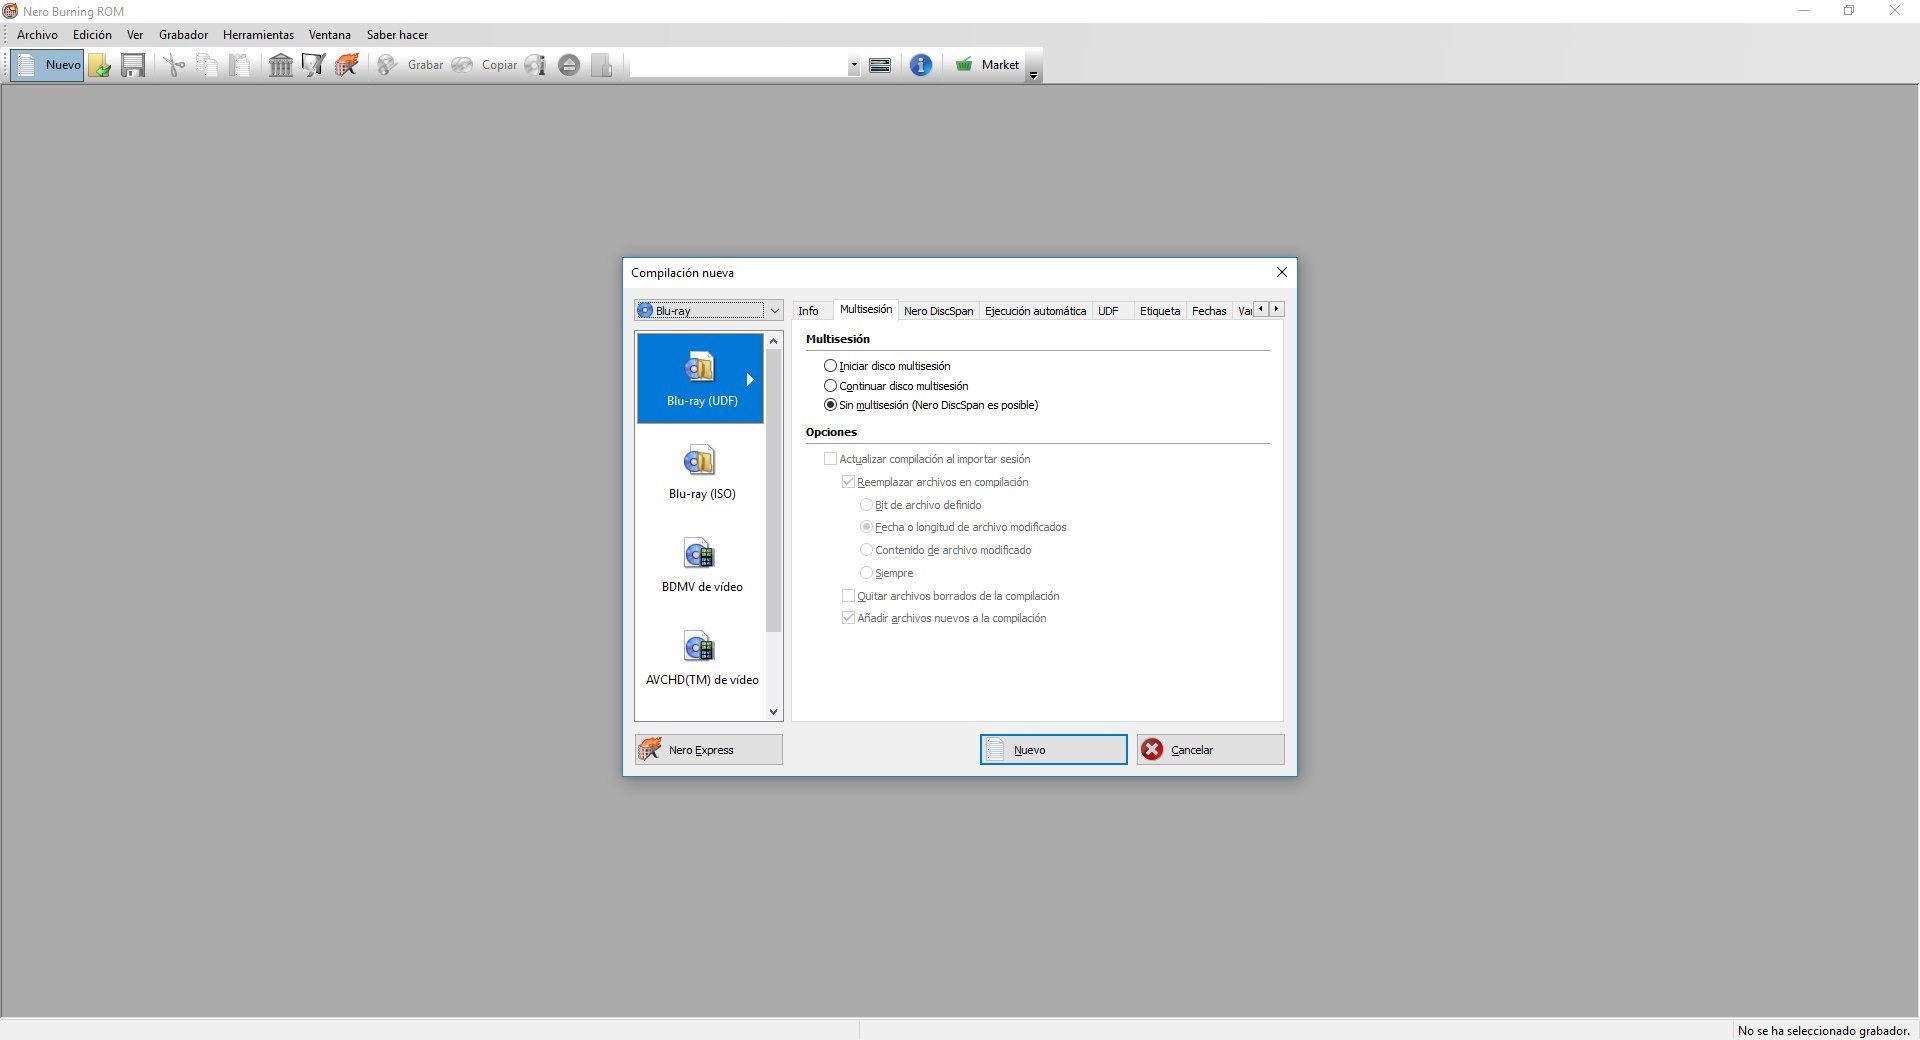The width and height of the screenshot is (1920, 1040).
Task: Launch Nero Express from toolbar flame icon
Action: click(347, 65)
